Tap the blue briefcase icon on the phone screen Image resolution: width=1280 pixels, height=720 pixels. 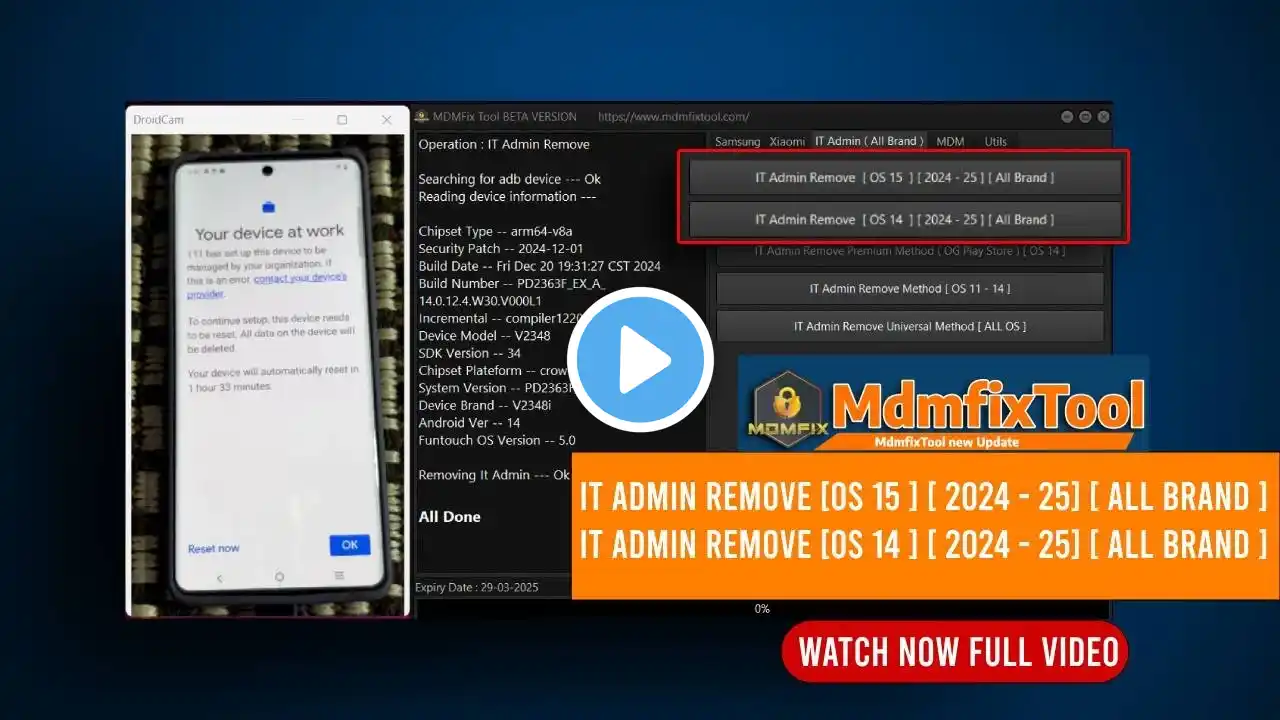(x=268, y=207)
